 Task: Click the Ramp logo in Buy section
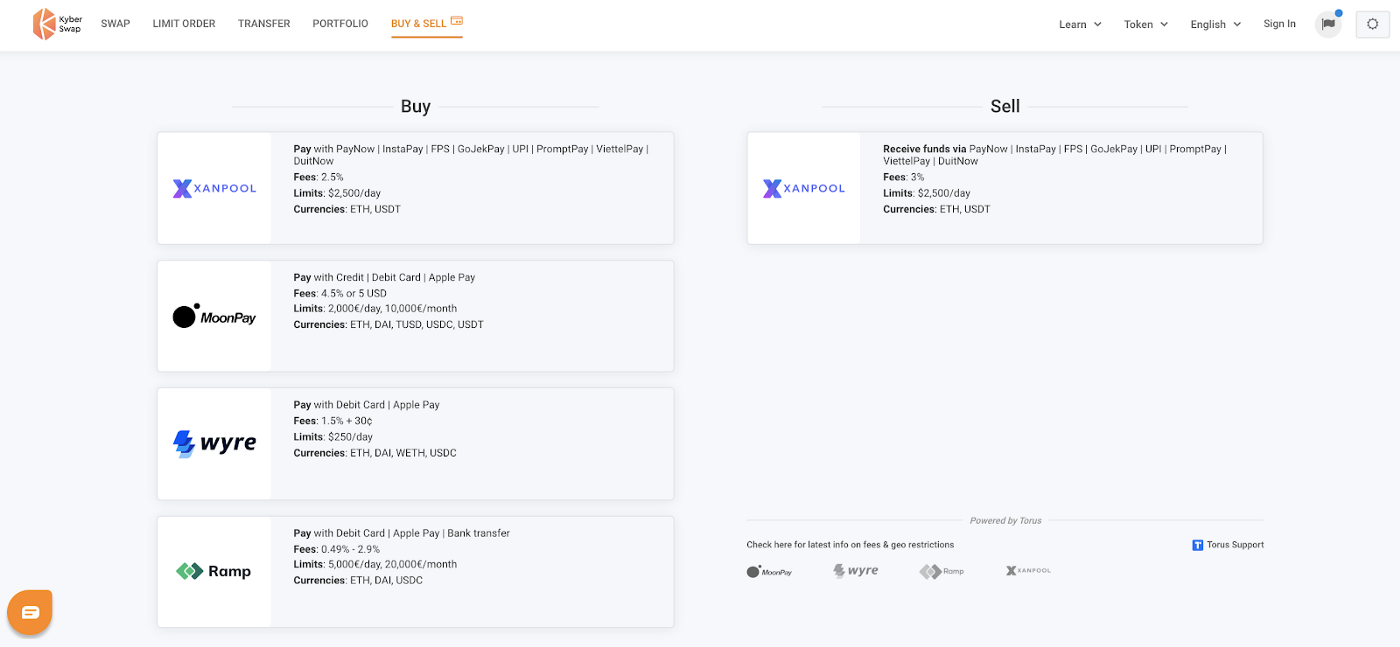(x=214, y=571)
